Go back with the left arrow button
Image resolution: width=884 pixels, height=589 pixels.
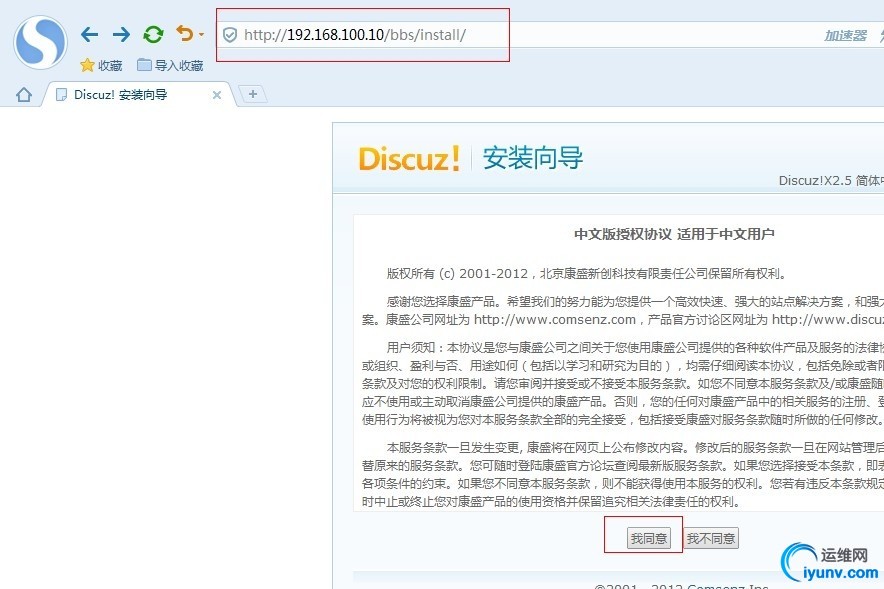[x=89, y=34]
